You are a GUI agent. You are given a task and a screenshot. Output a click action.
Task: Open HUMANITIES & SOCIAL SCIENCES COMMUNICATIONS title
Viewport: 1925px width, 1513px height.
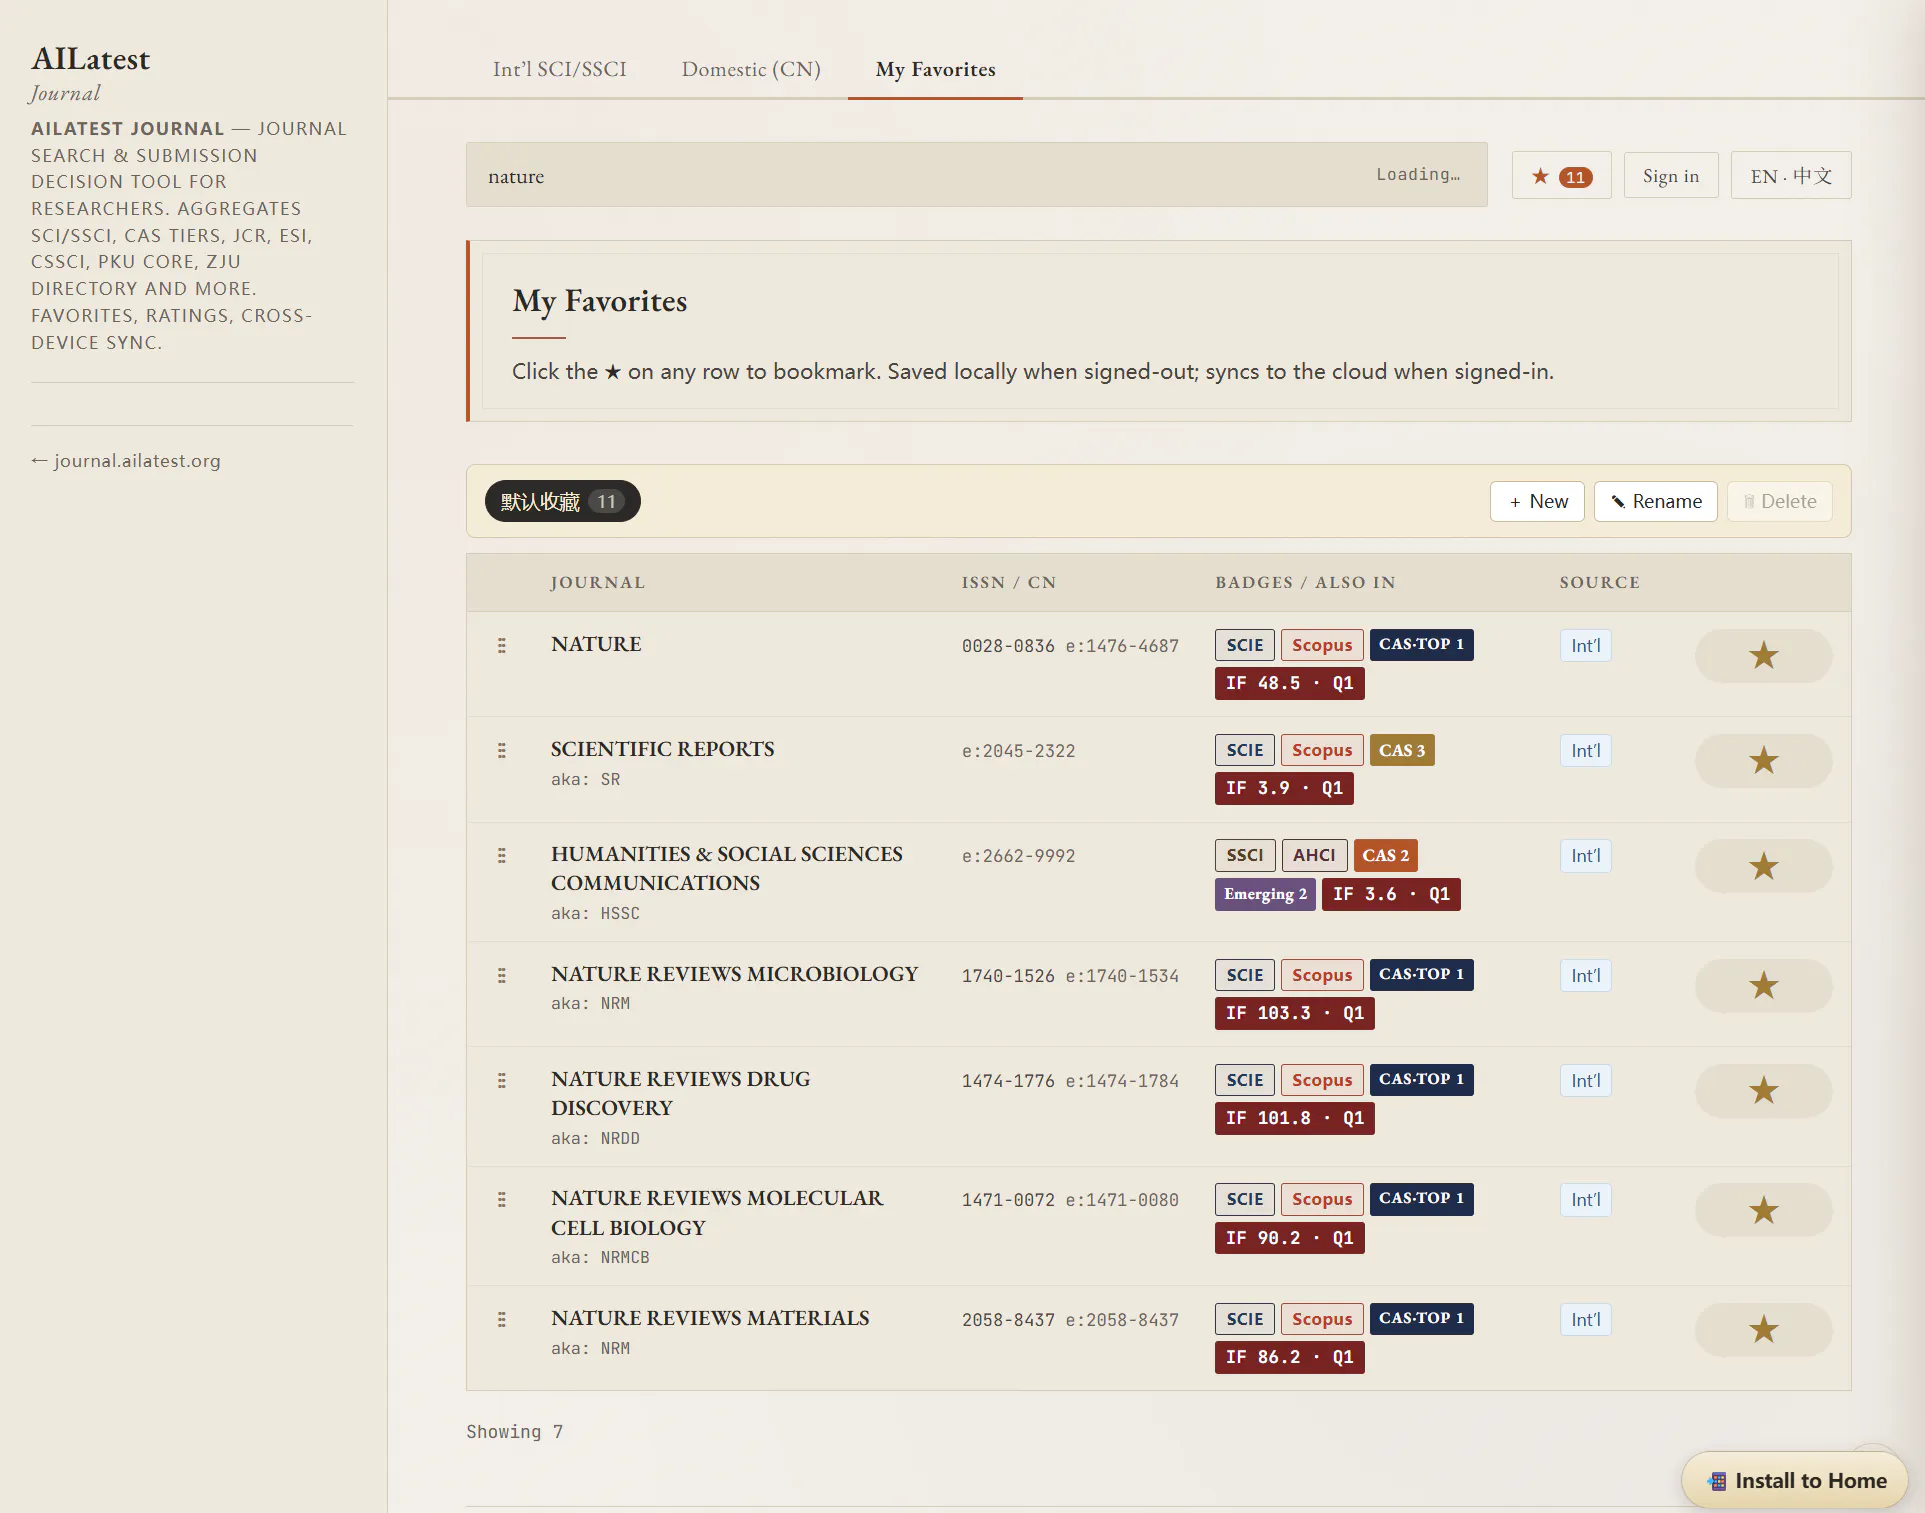pos(726,868)
